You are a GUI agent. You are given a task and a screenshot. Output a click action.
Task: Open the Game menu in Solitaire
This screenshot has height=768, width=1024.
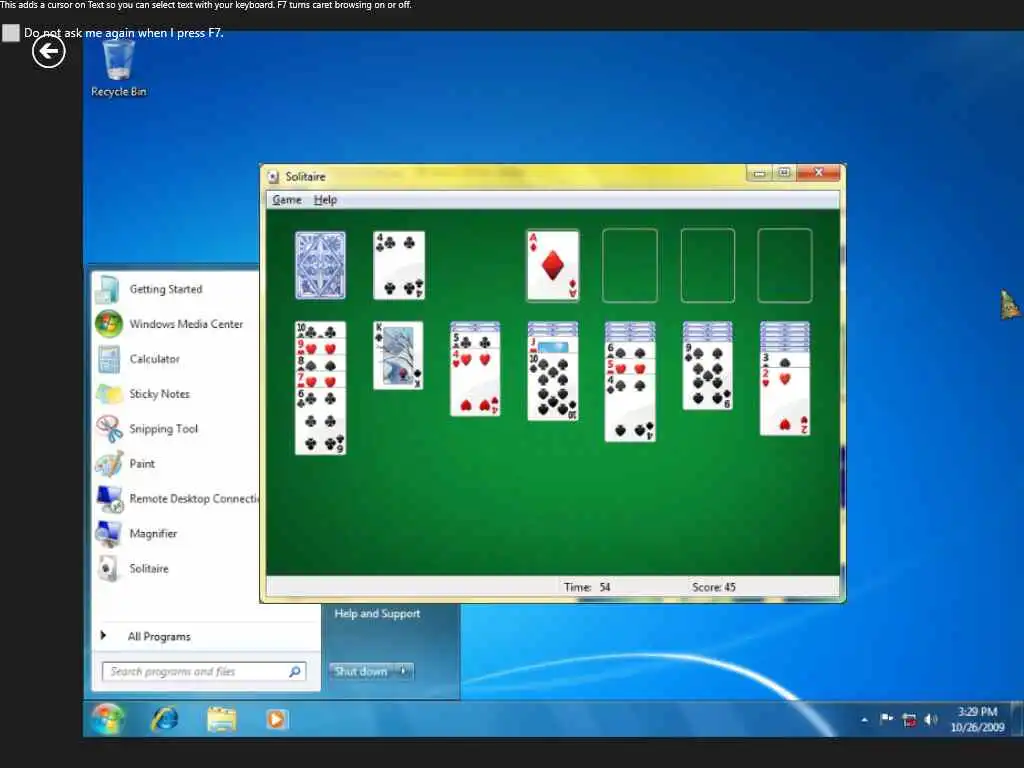tap(287, 200)
